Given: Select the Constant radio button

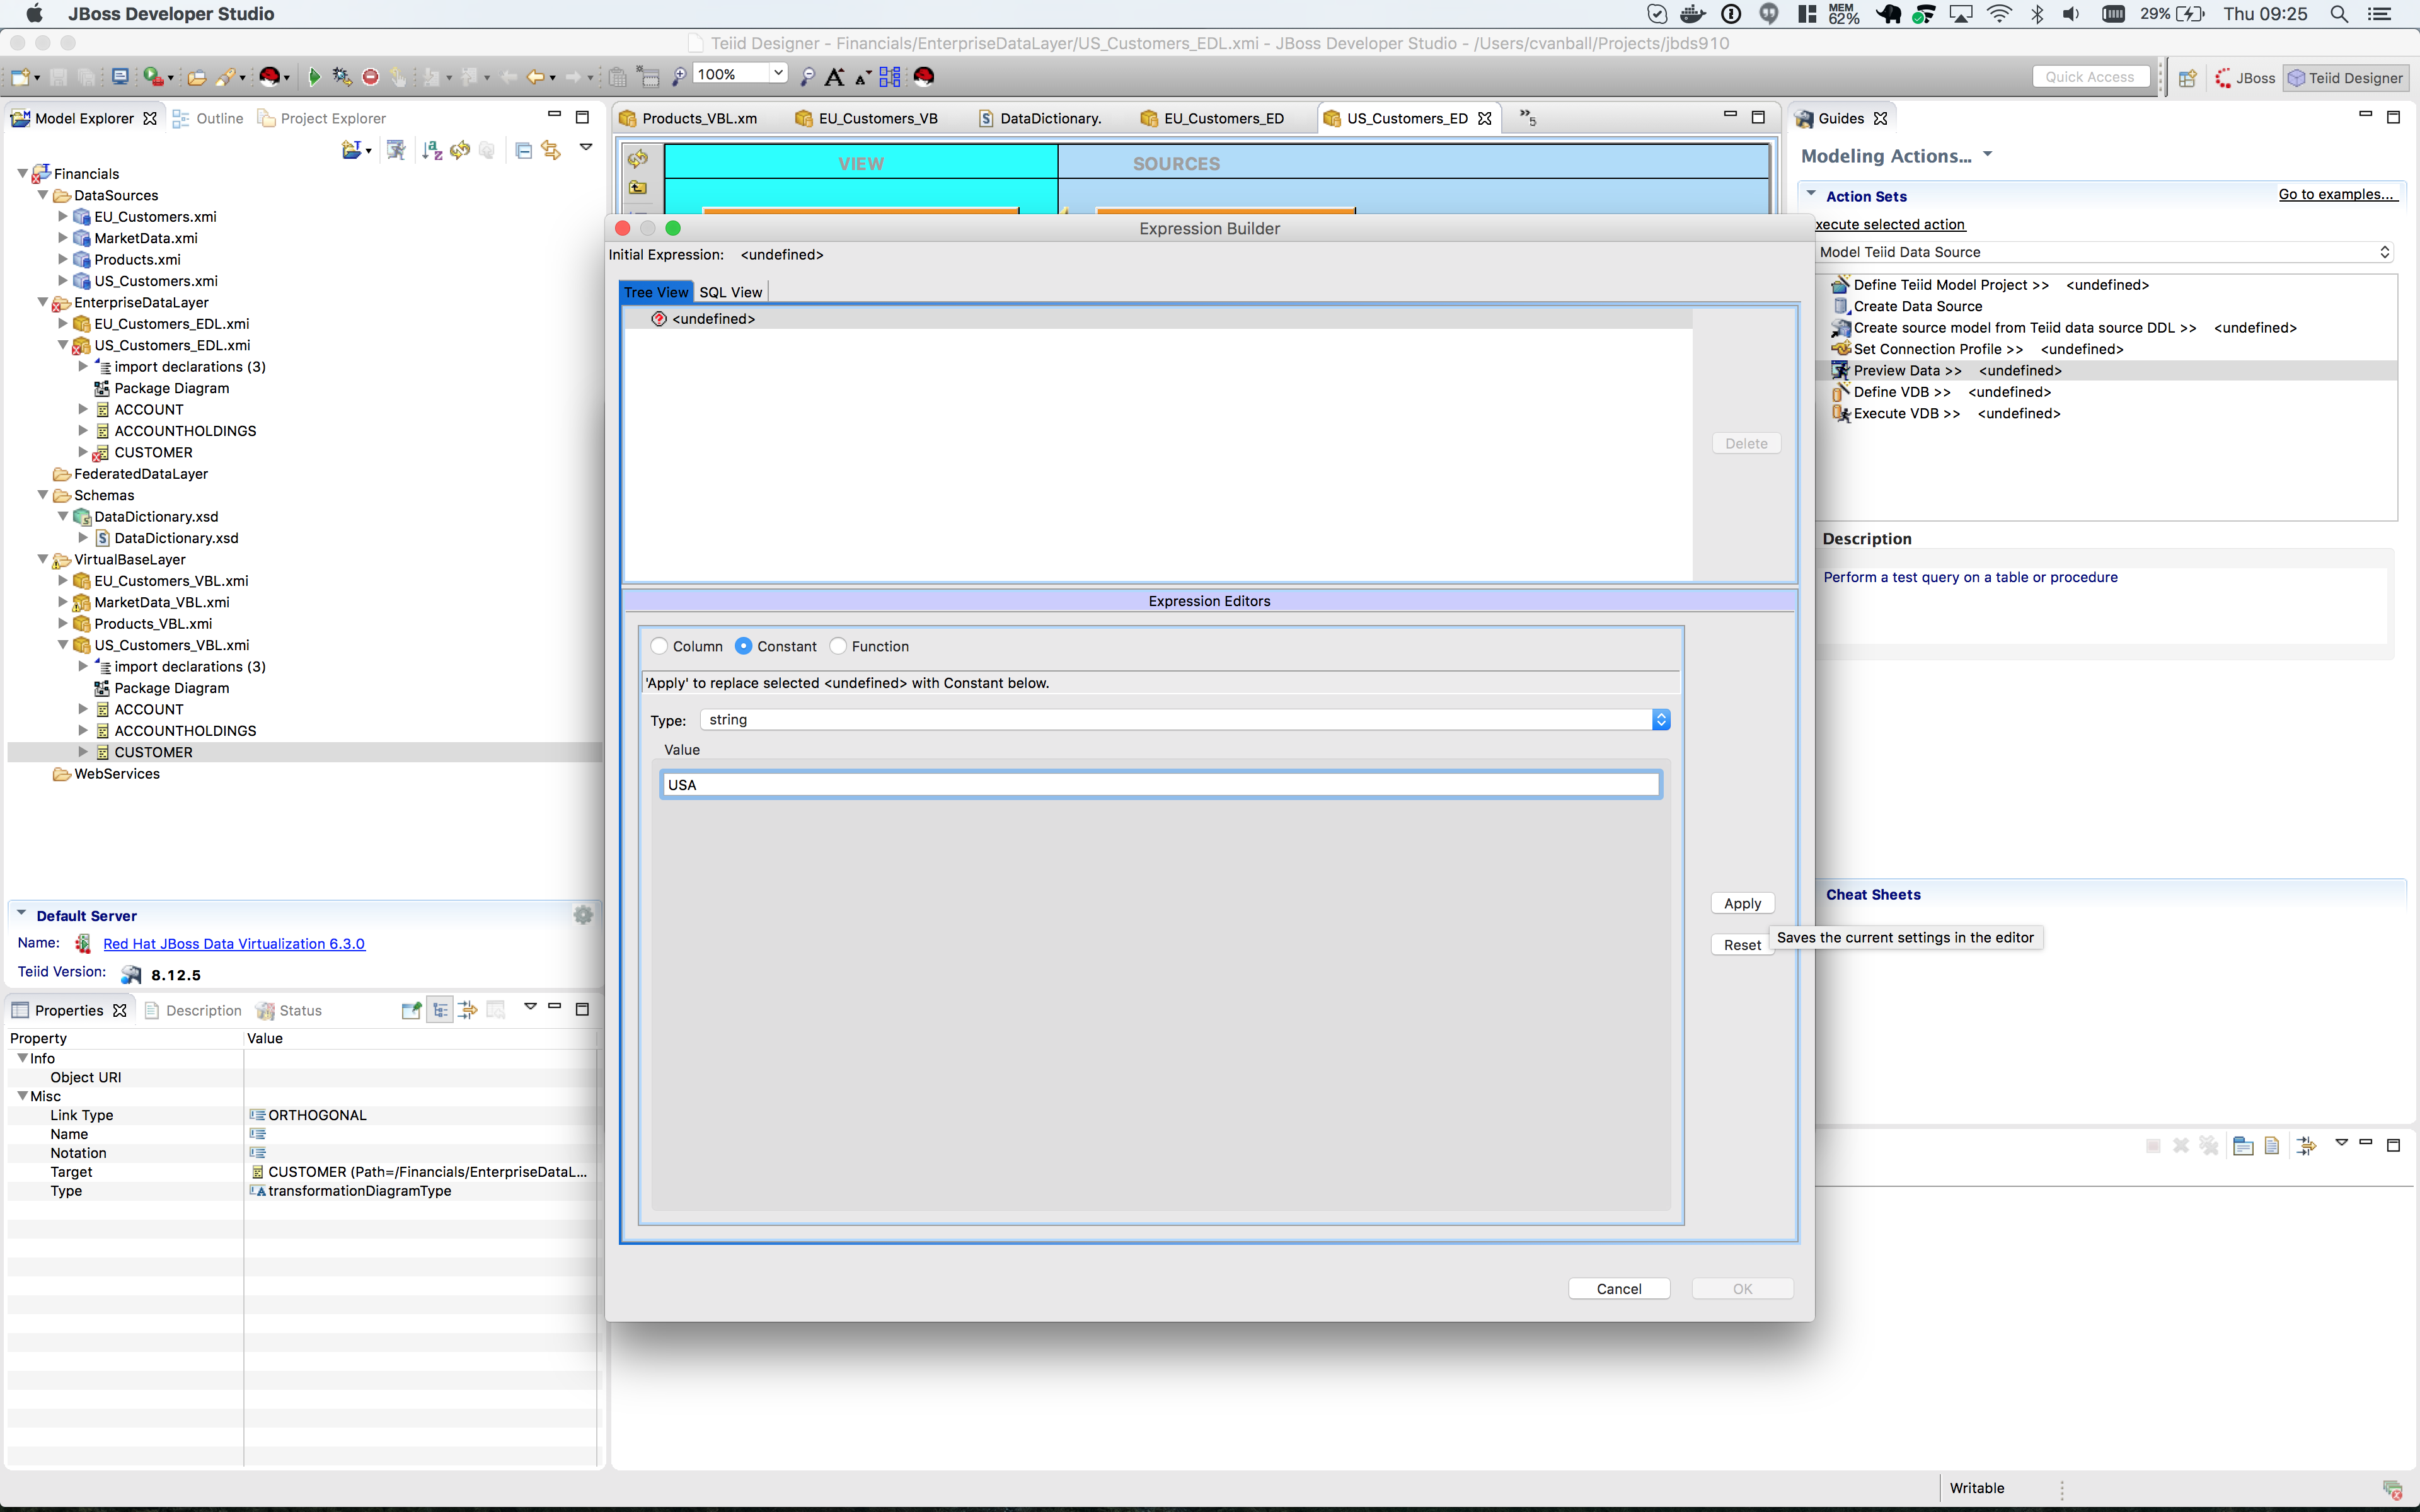Looking at the screenshot, I should pos(744,646).
